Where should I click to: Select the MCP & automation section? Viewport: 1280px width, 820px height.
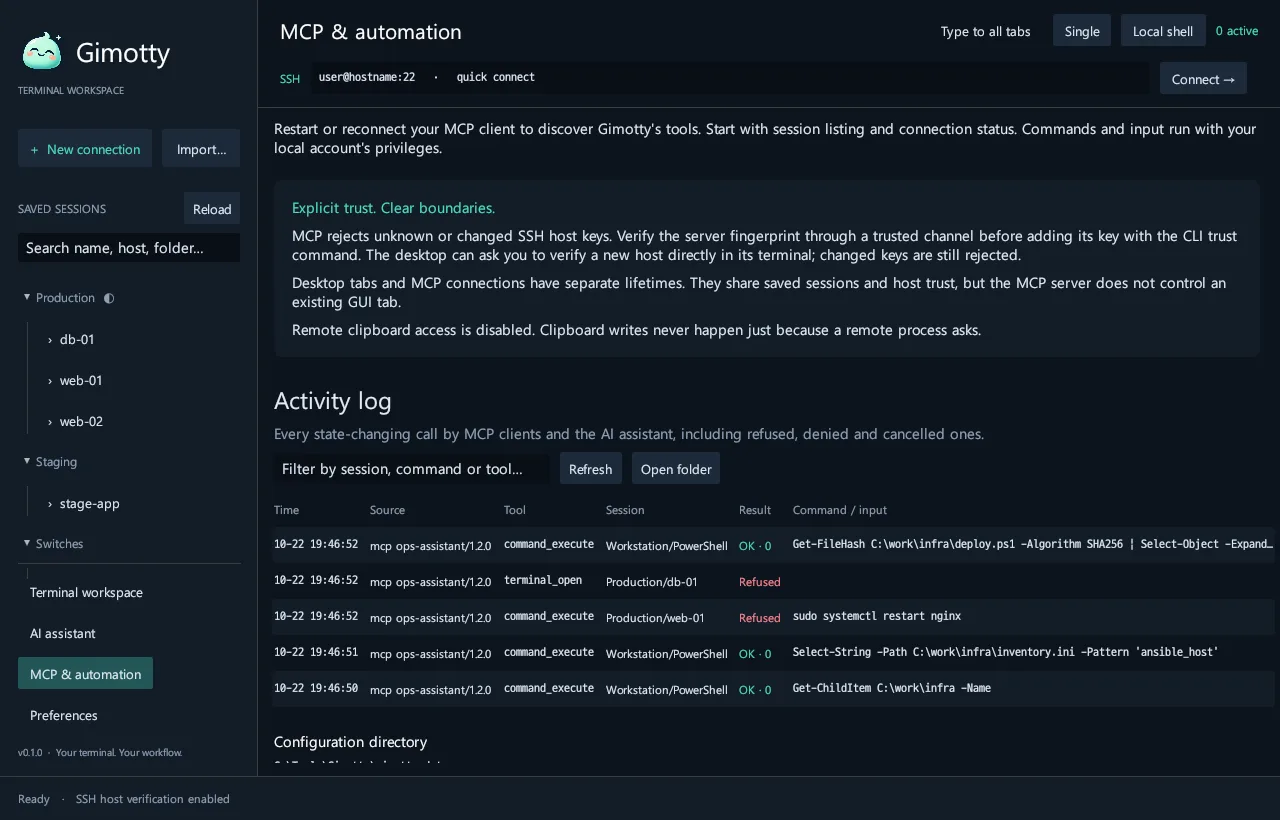[x=85, y=674]
